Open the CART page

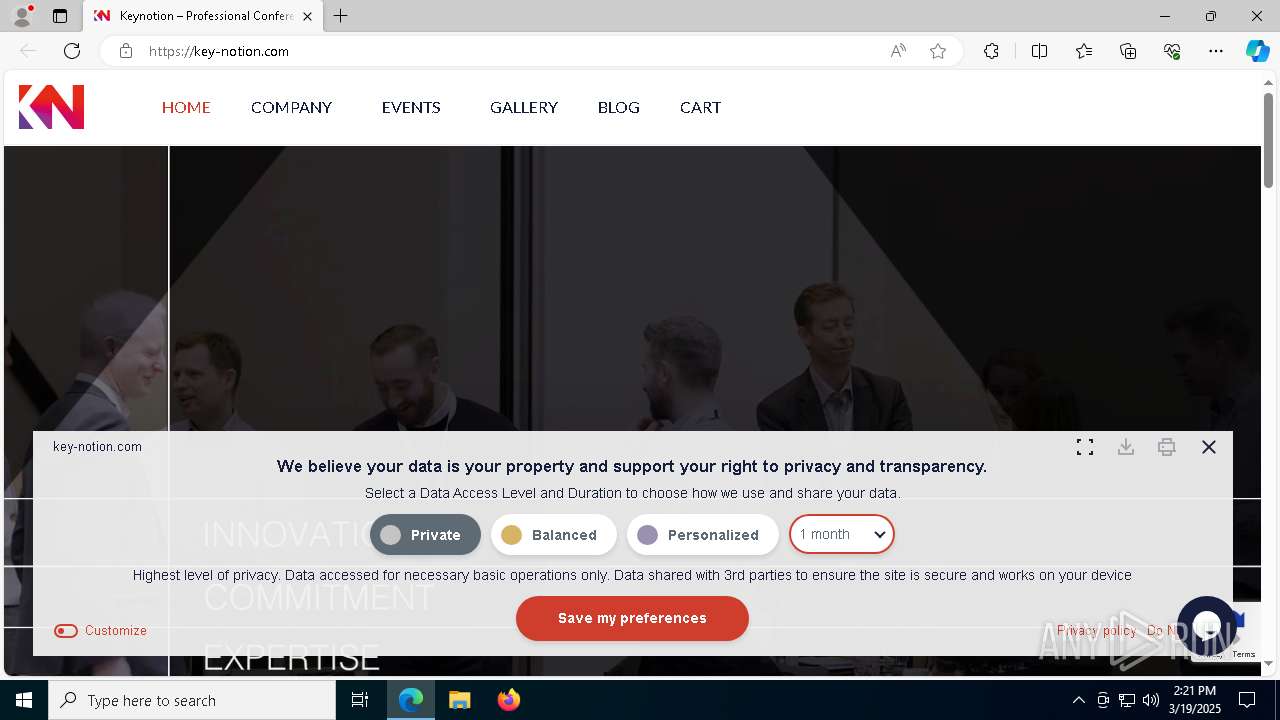click(700, 107)
